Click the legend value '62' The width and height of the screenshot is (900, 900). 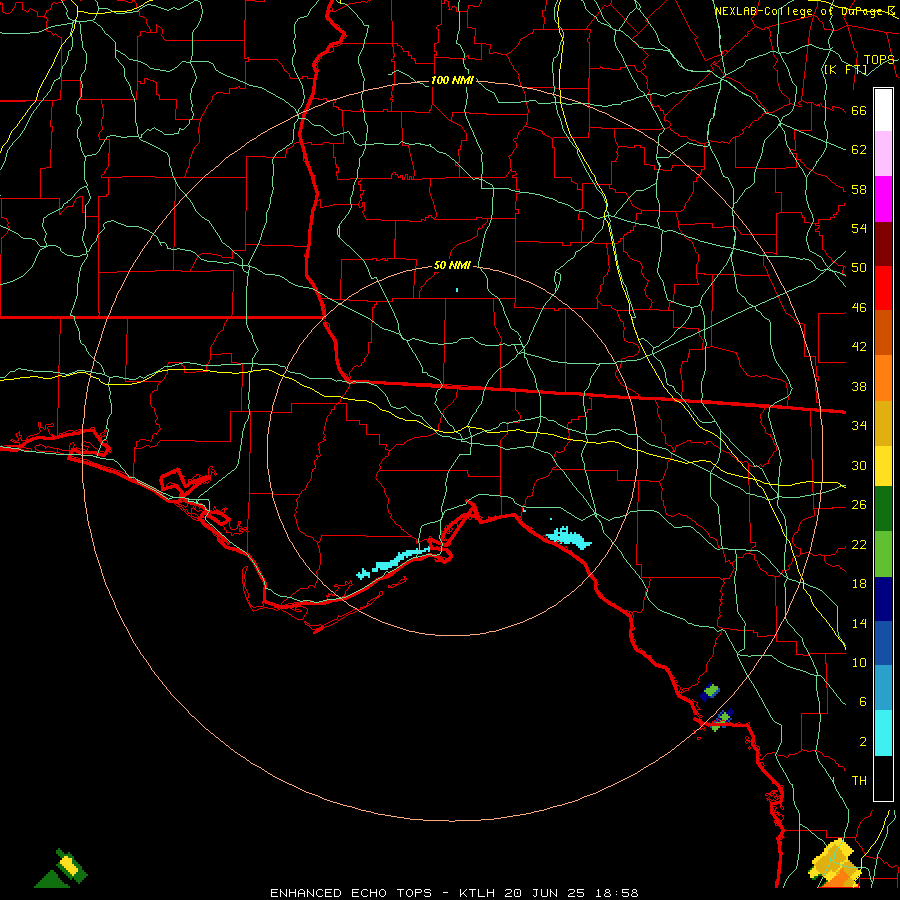click(x=859, y=149)
